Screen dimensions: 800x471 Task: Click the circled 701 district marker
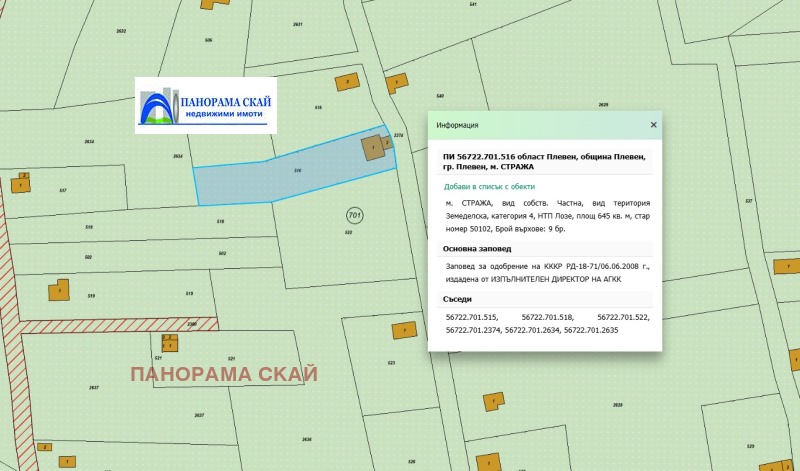click(x=354, y=215)
